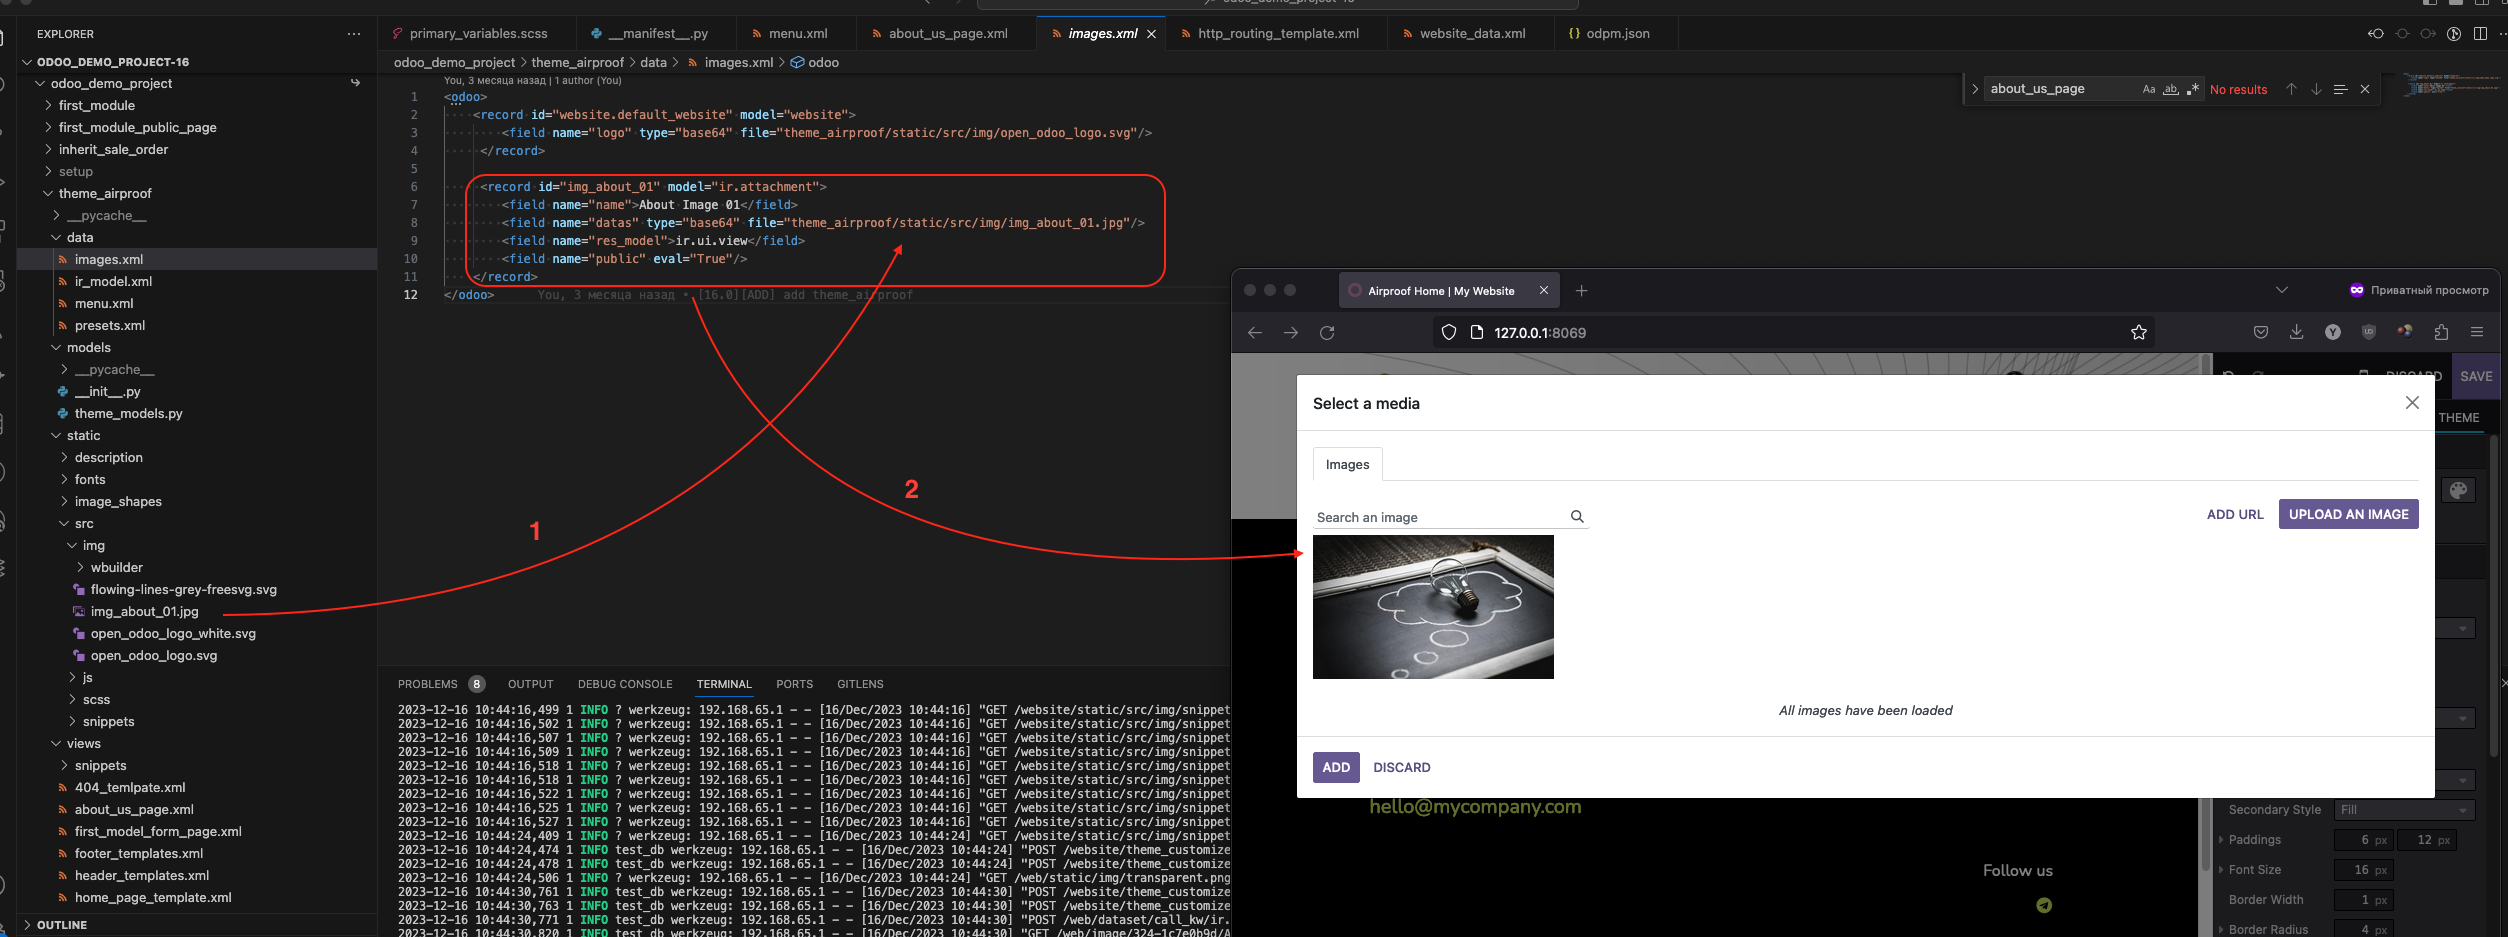Viewport: 2508px width, 937px height.
Task: Click search magnifier icon in media dialog
Action: click(x=1577, y=517)
